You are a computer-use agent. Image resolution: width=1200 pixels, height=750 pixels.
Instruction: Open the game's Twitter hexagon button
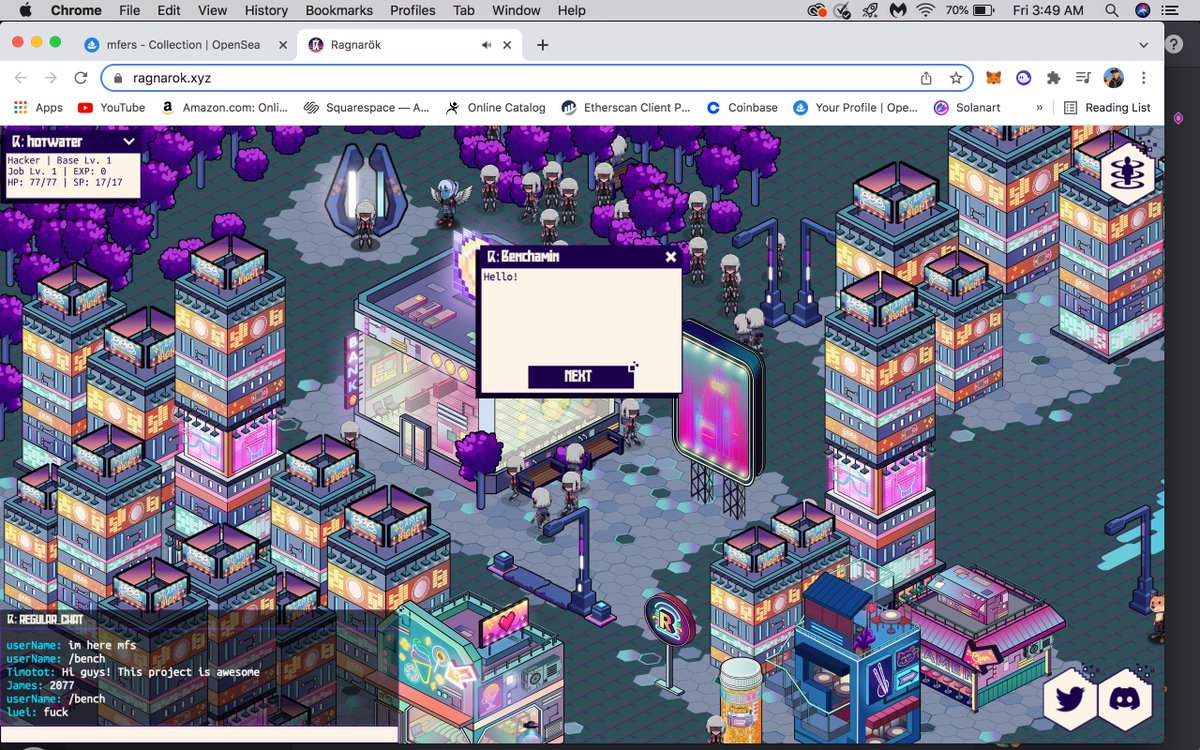coord(1070,699)
